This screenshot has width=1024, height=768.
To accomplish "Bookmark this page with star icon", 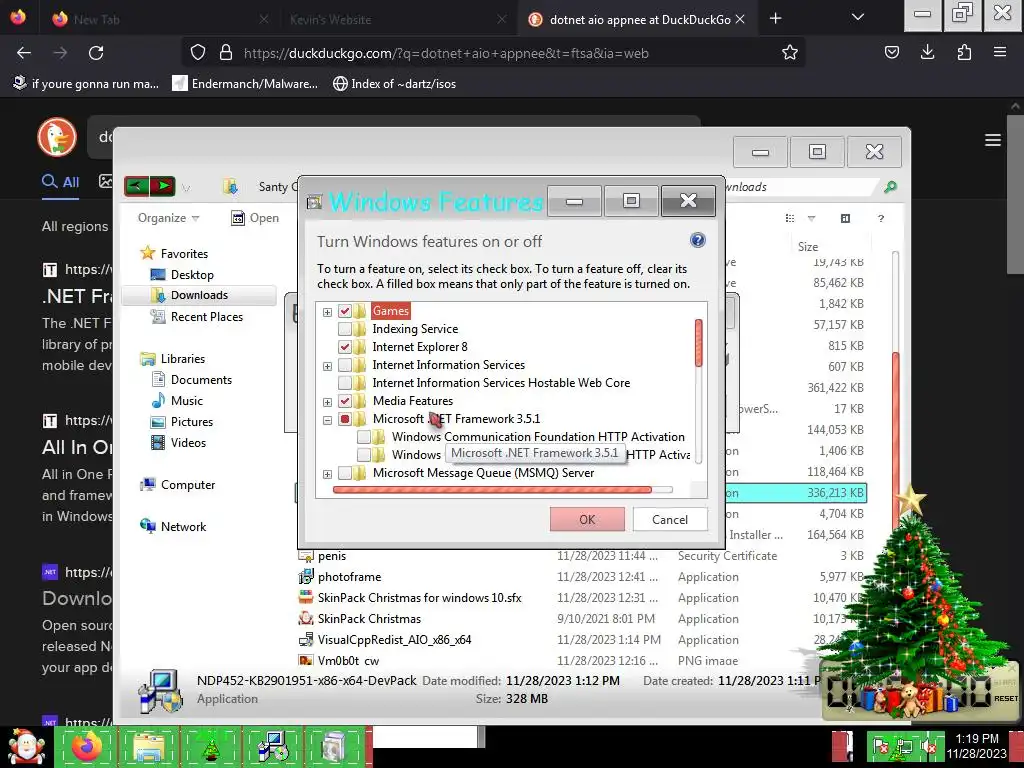I will coord(790,52).
